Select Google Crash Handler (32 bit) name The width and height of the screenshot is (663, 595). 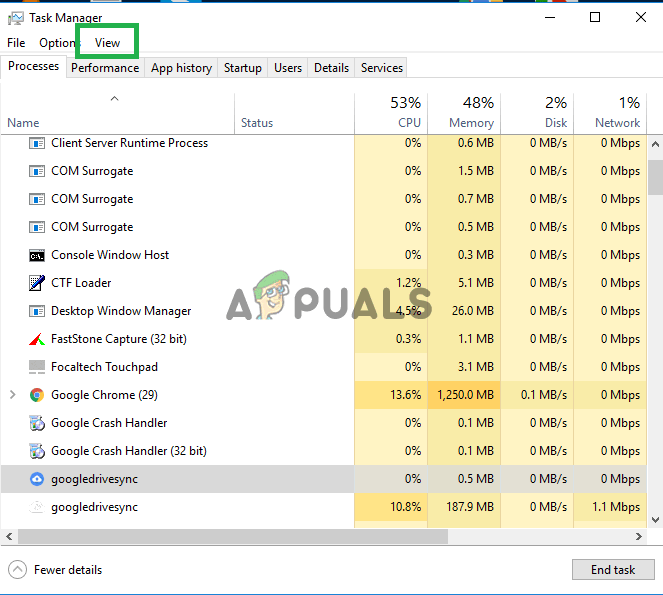point(129,451)
